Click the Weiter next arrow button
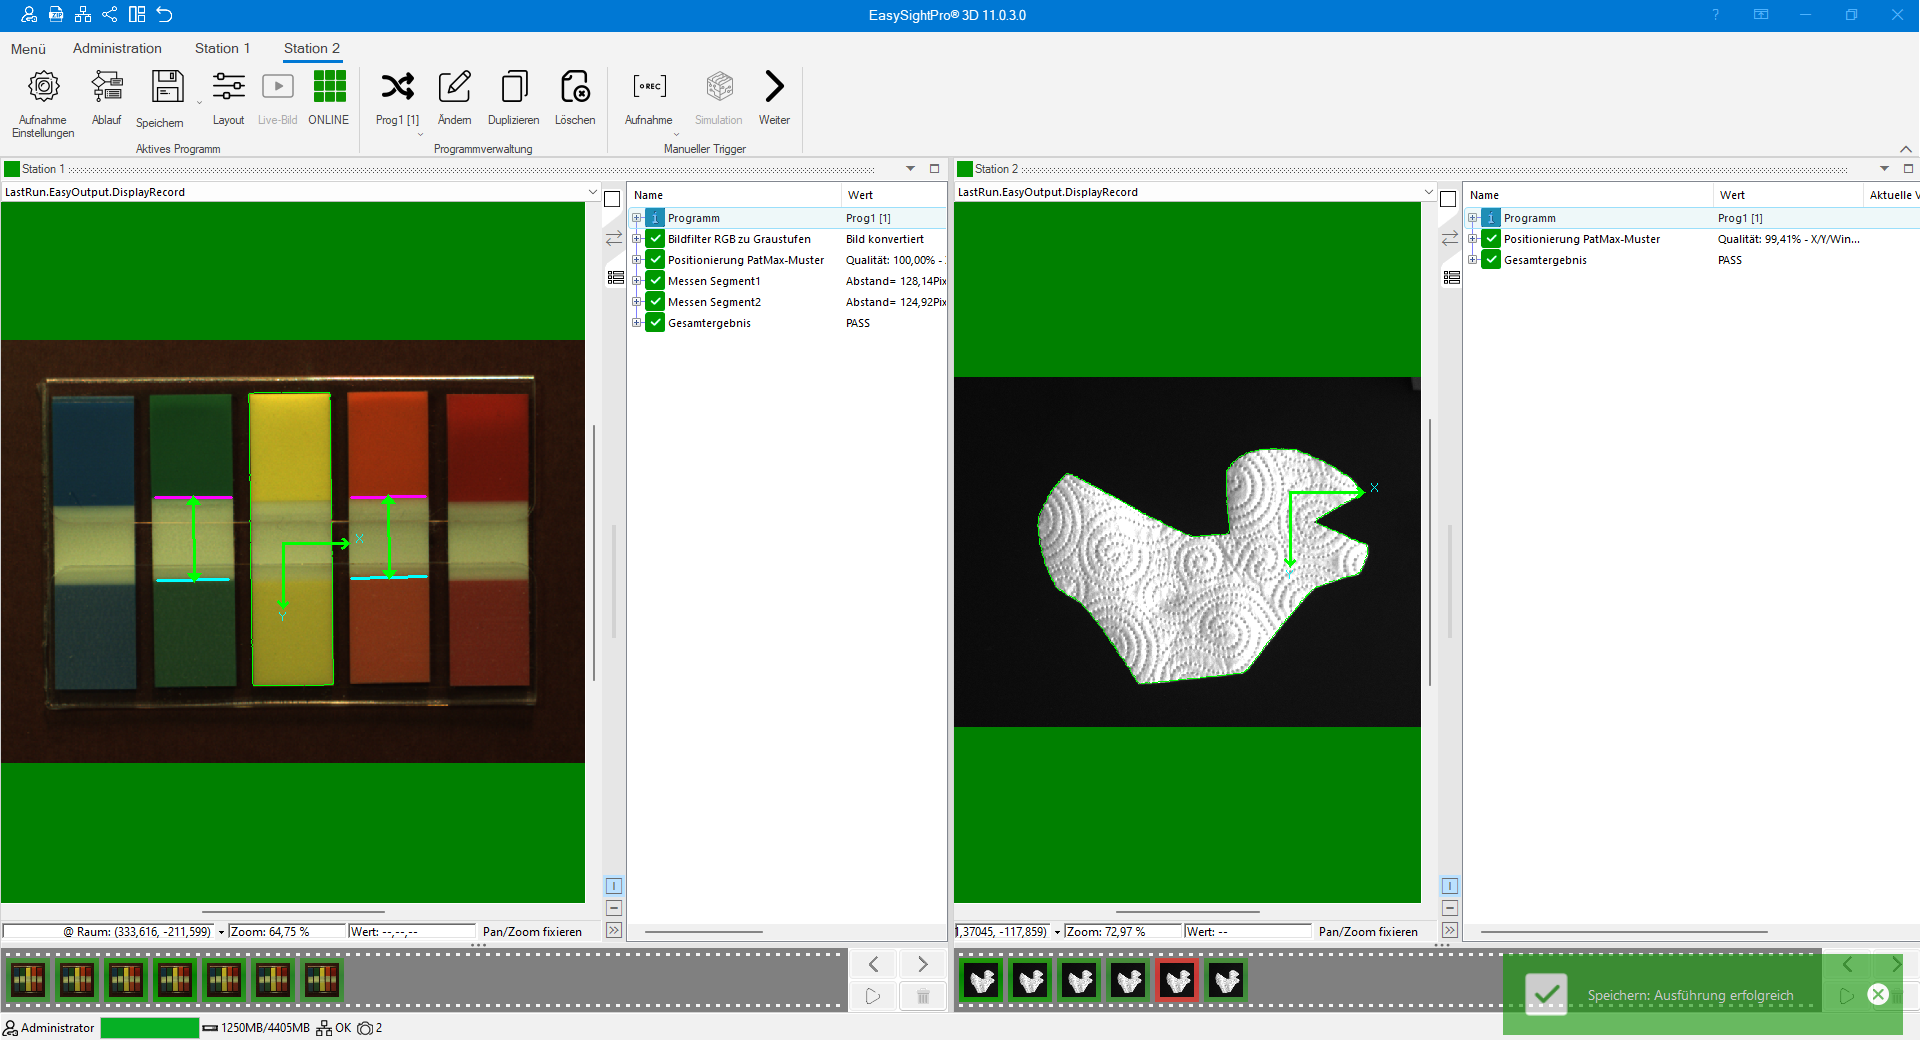This screenshot has width=1920, height=1040. 774,88
